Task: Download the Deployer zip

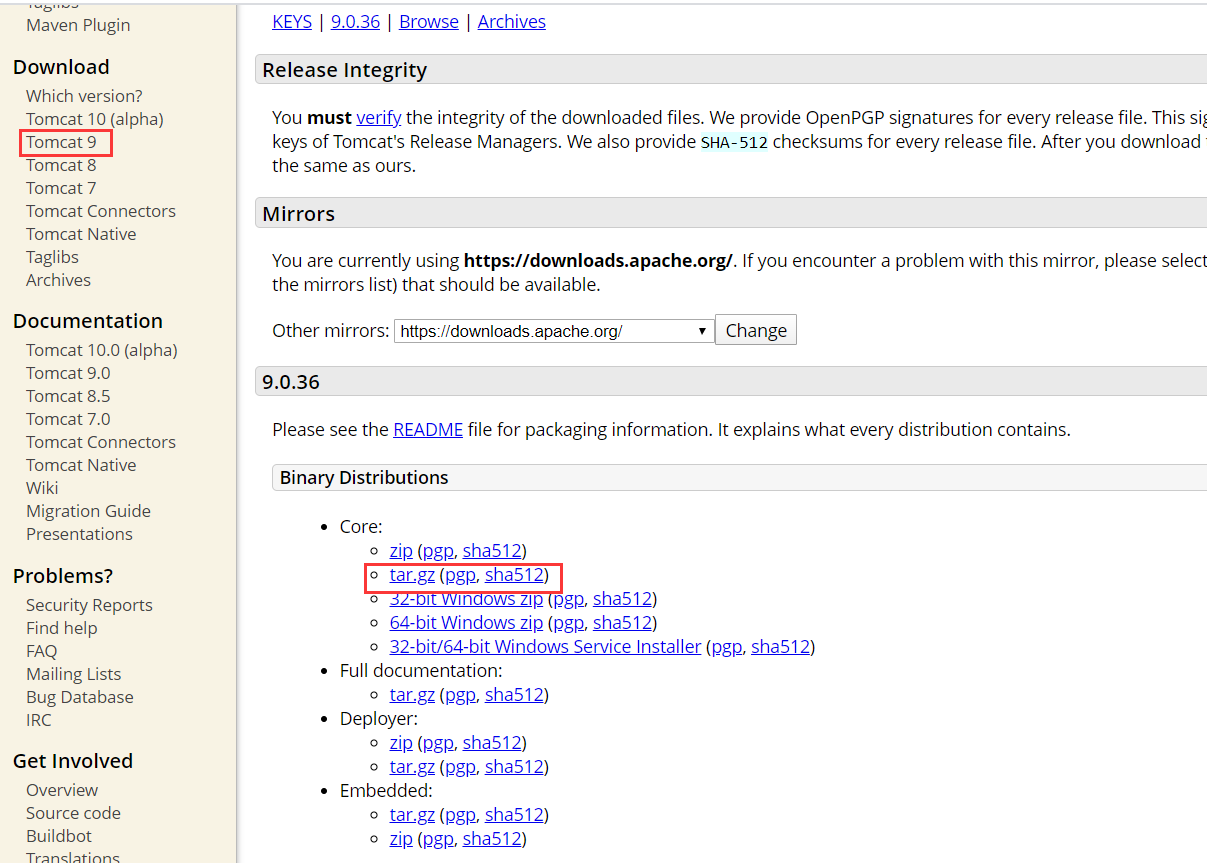Action: 401,742
